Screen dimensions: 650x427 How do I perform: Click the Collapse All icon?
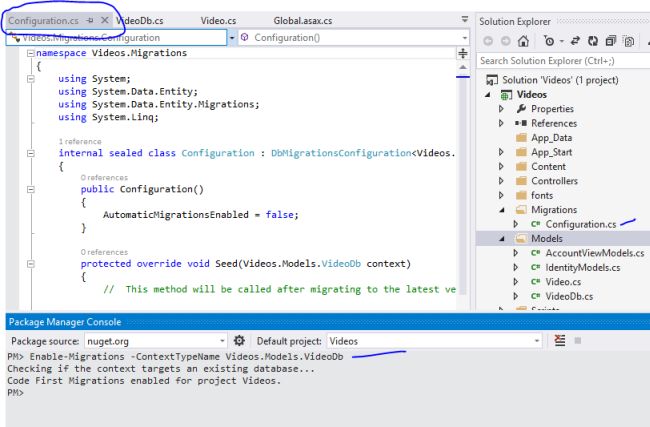pos(611,41)
